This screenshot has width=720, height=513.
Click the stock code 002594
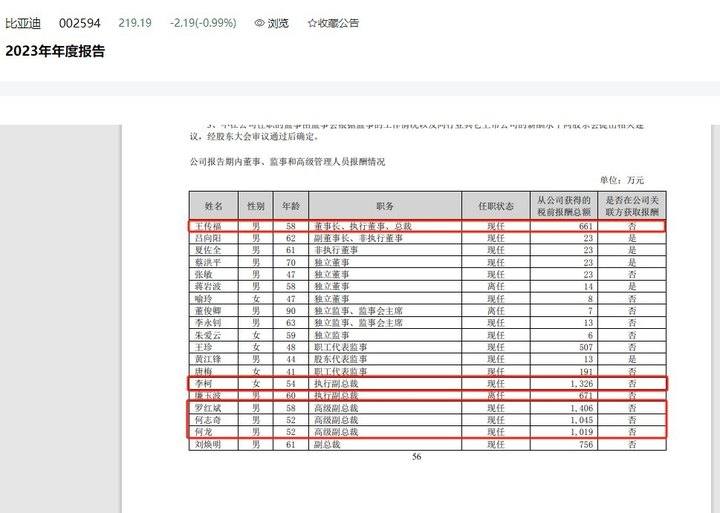click(79, 23)
